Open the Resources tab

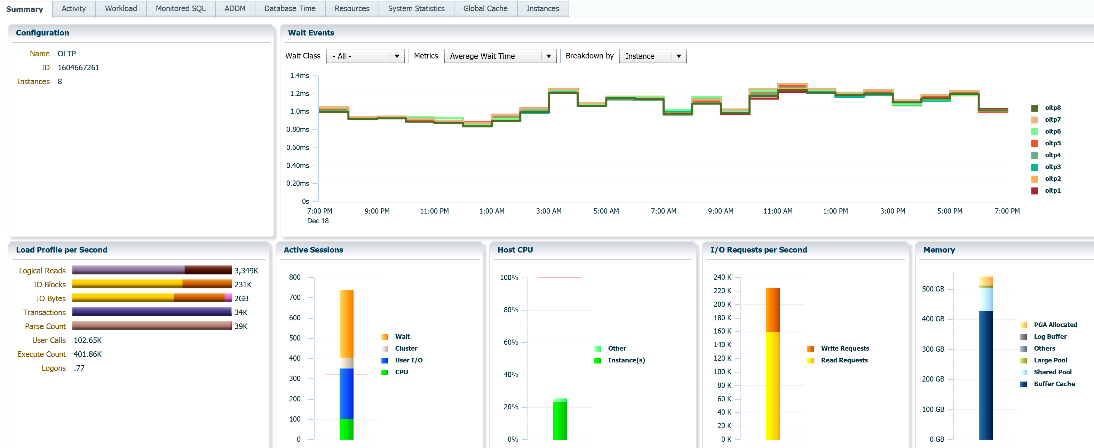tap(352, 8)
